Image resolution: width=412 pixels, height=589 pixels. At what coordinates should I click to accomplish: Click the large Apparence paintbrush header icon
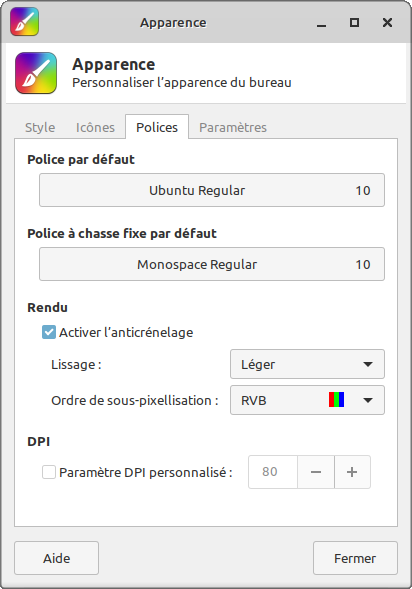tap(36, 73)
